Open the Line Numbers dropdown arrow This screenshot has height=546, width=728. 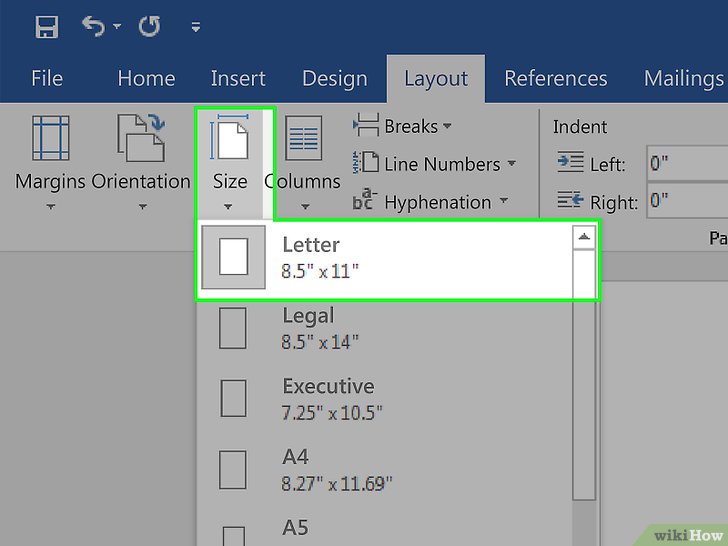[512, 163]
